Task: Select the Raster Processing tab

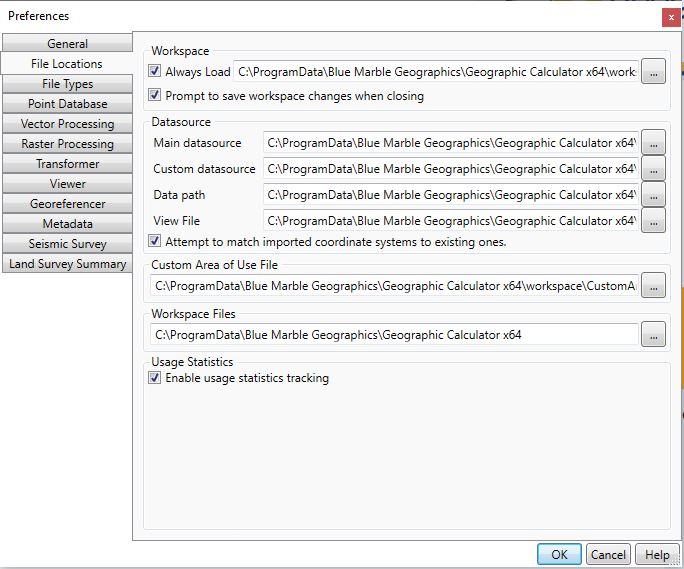Action: tap(67, 144)
